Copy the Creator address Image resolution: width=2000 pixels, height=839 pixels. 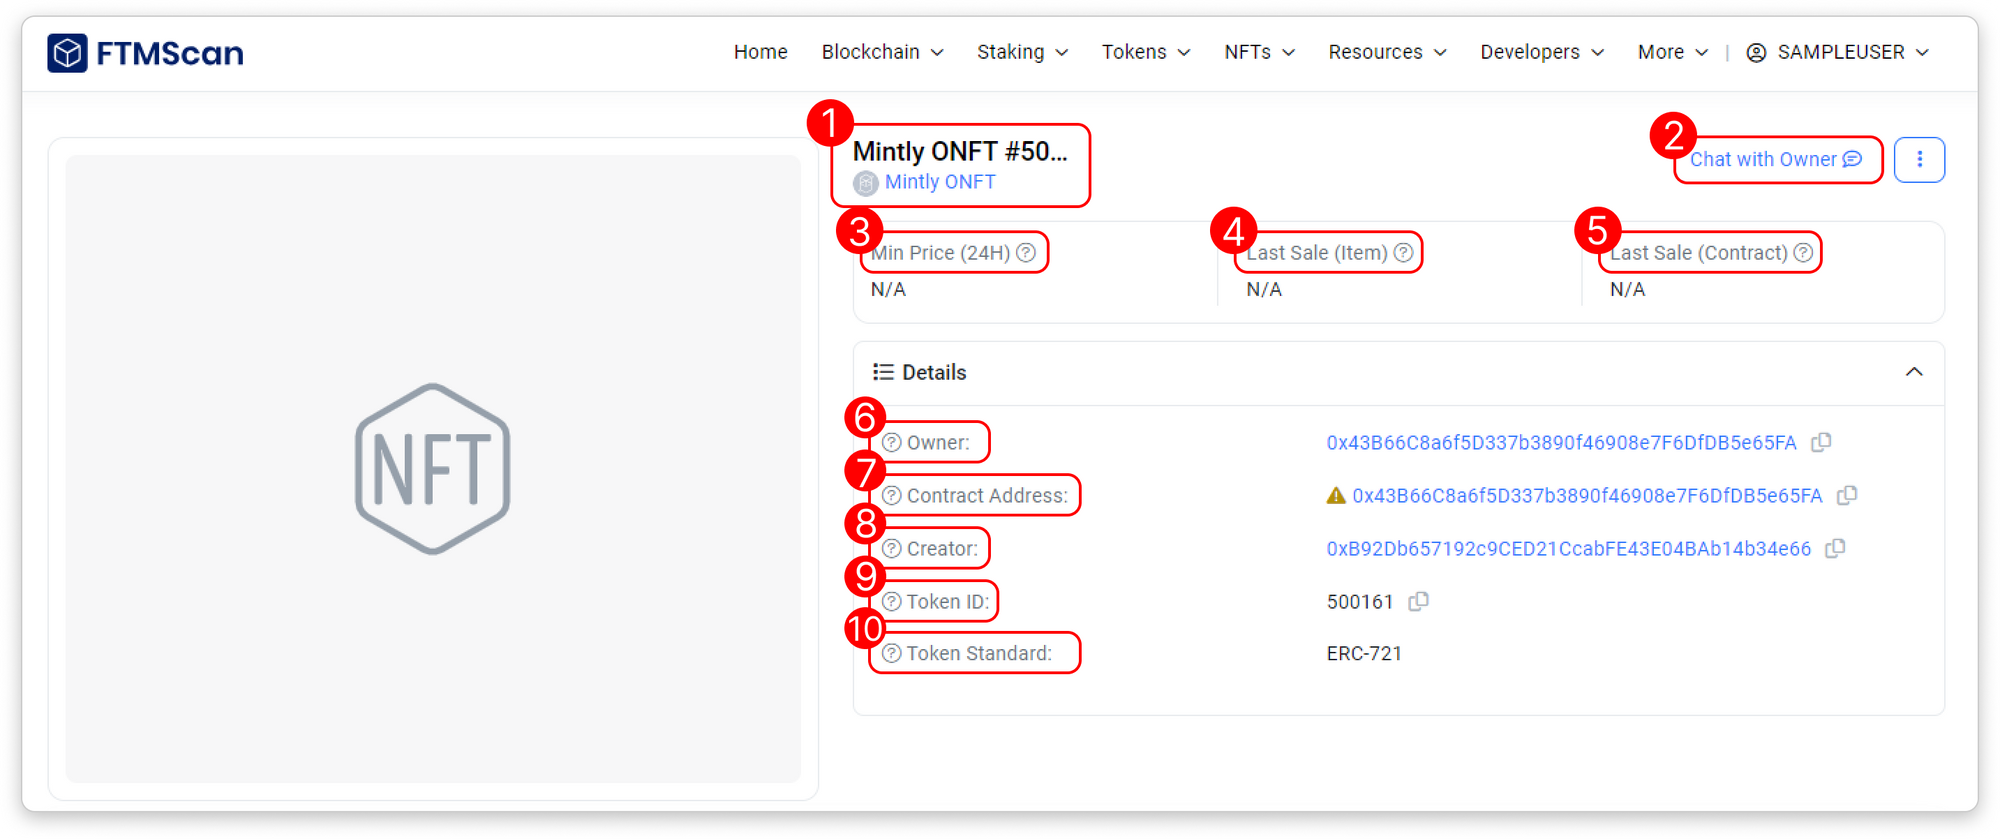[1835, 548]
